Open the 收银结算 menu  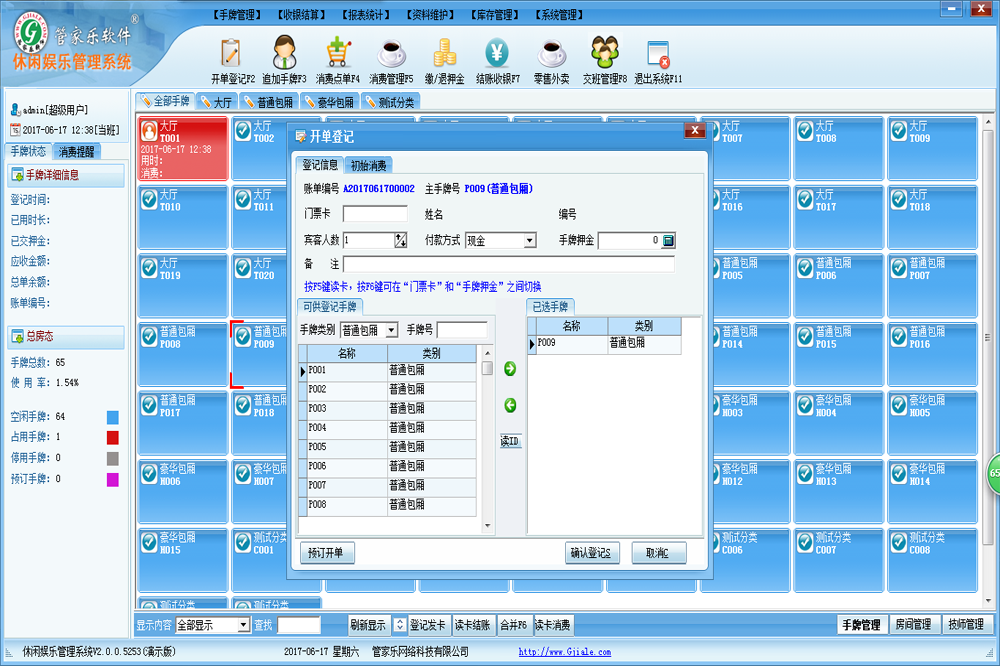tap(302, 15)
